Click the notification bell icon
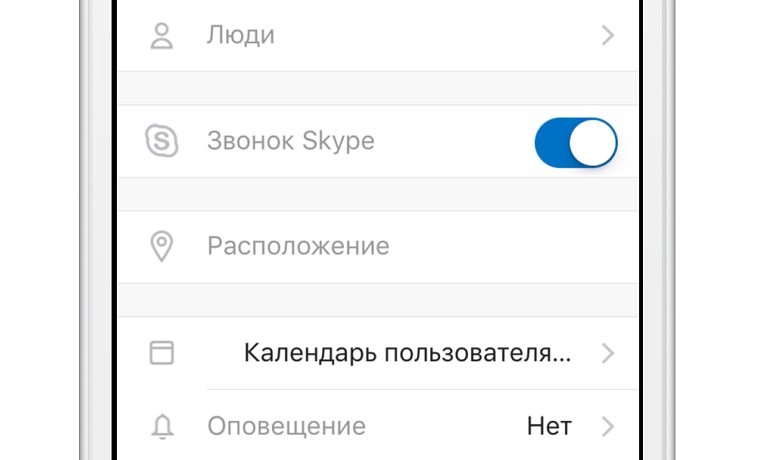 [161, 428]
